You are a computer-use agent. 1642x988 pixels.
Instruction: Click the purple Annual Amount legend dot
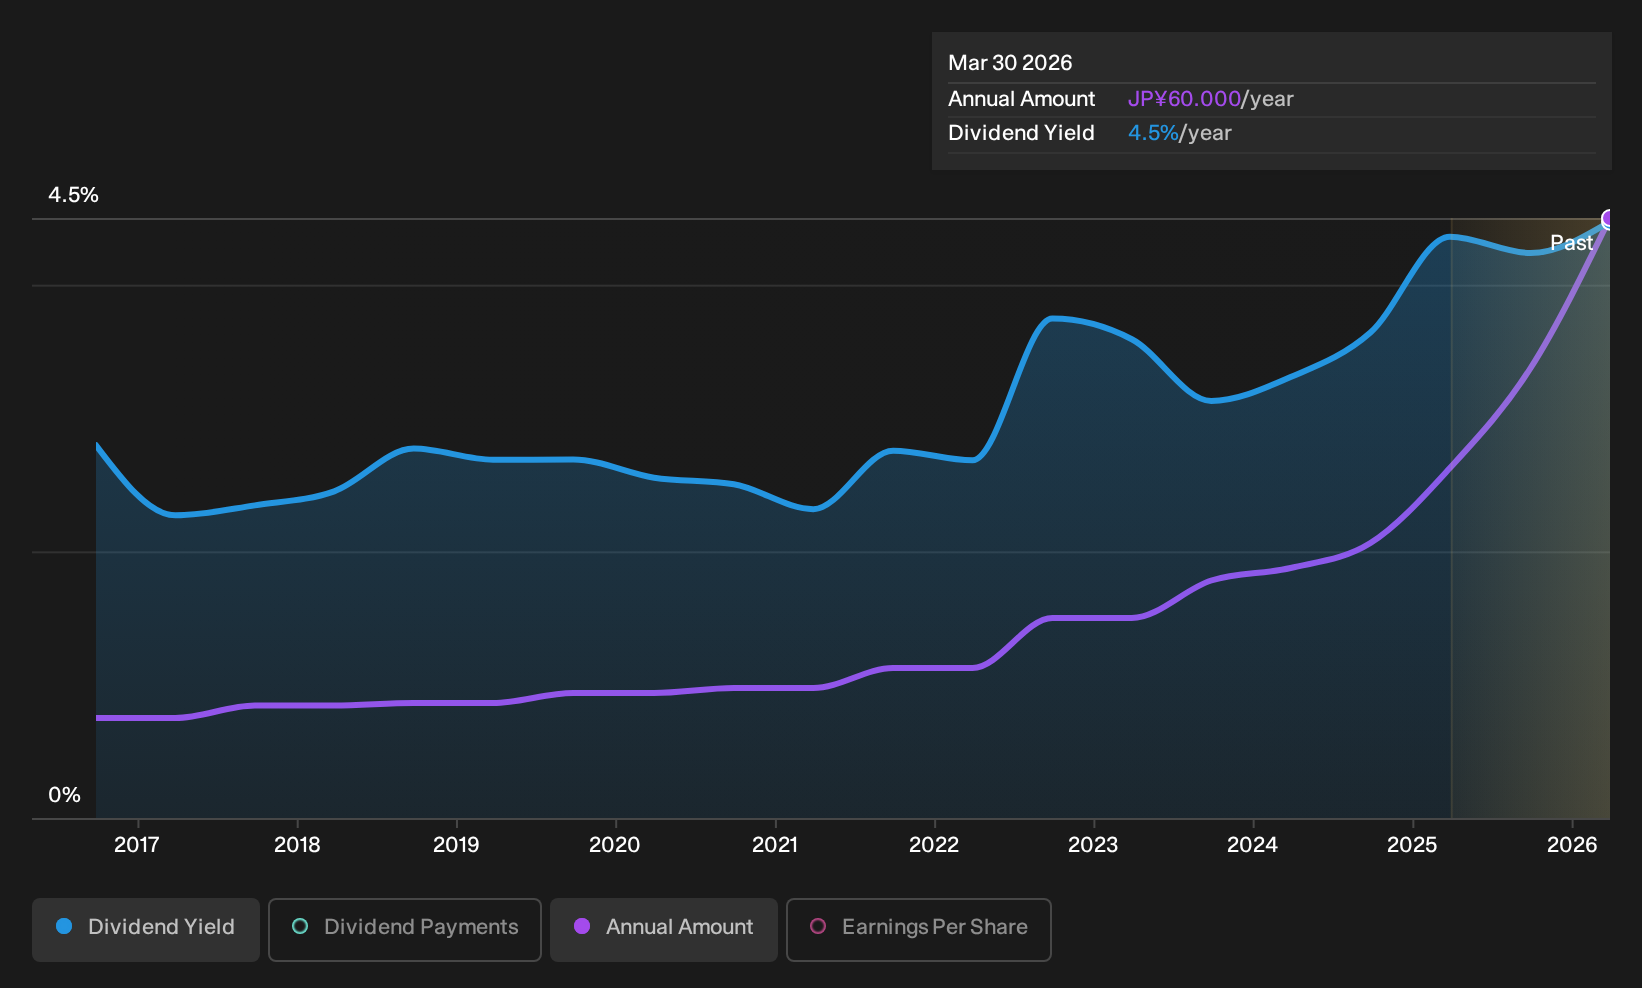tap(582, 927)
